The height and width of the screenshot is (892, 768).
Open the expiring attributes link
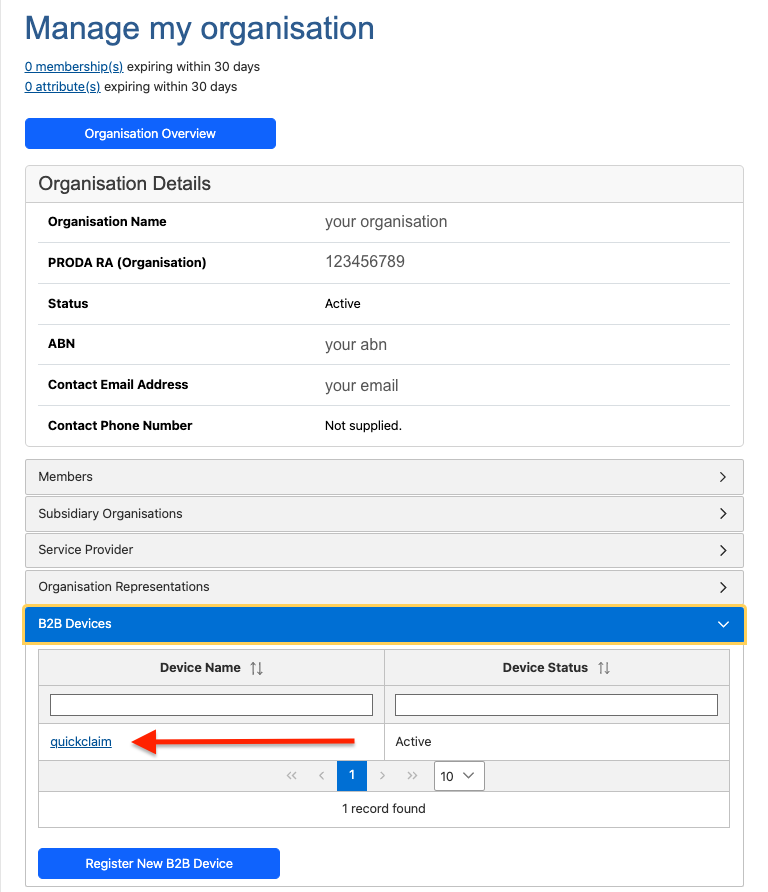point(62,86)
